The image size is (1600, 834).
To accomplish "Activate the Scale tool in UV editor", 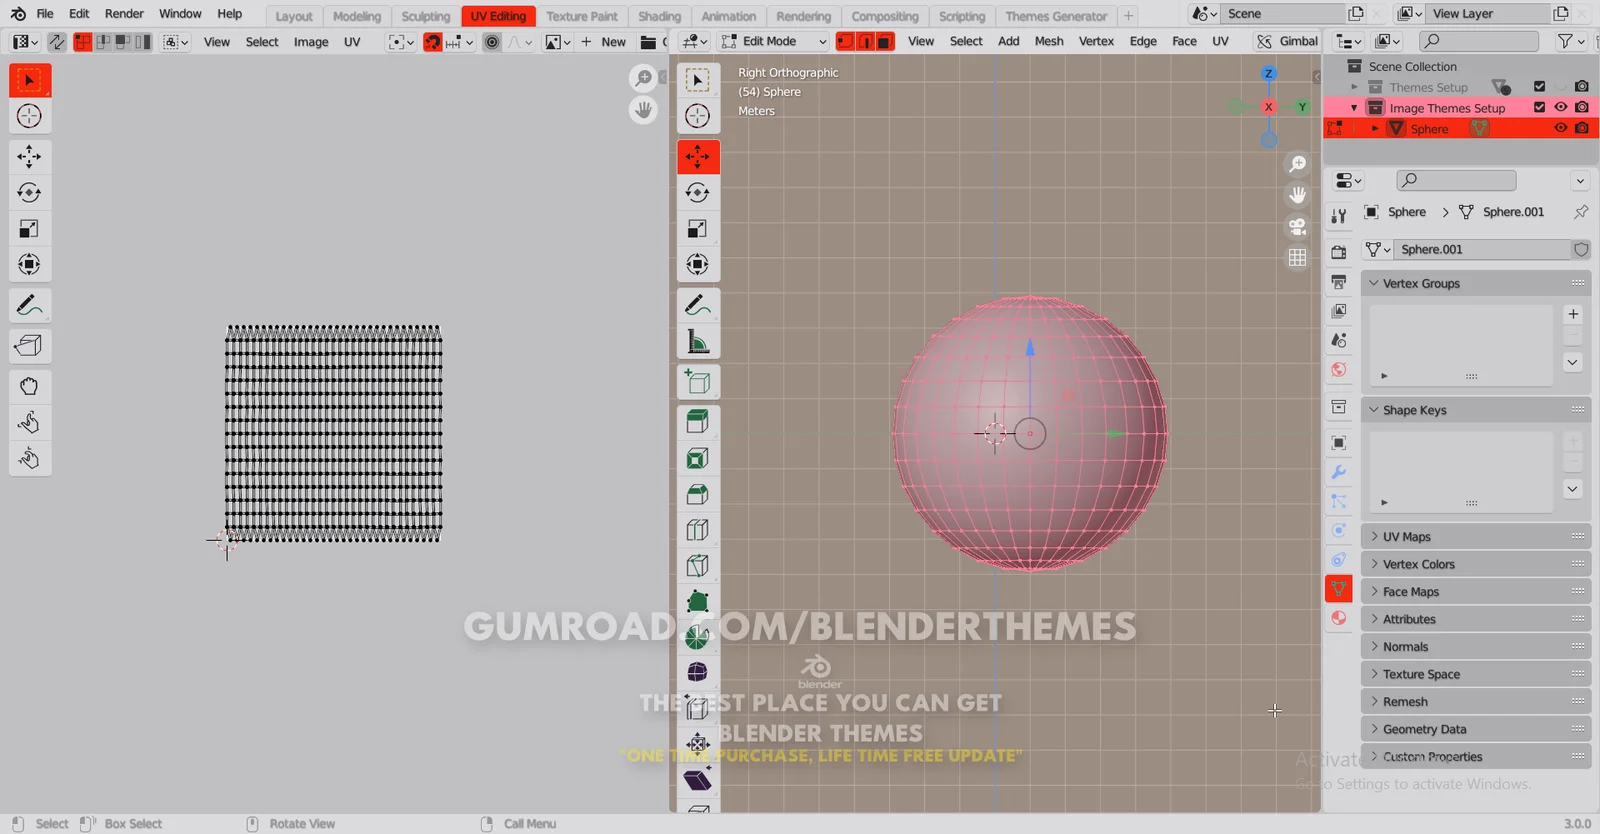I will [29, 229].
